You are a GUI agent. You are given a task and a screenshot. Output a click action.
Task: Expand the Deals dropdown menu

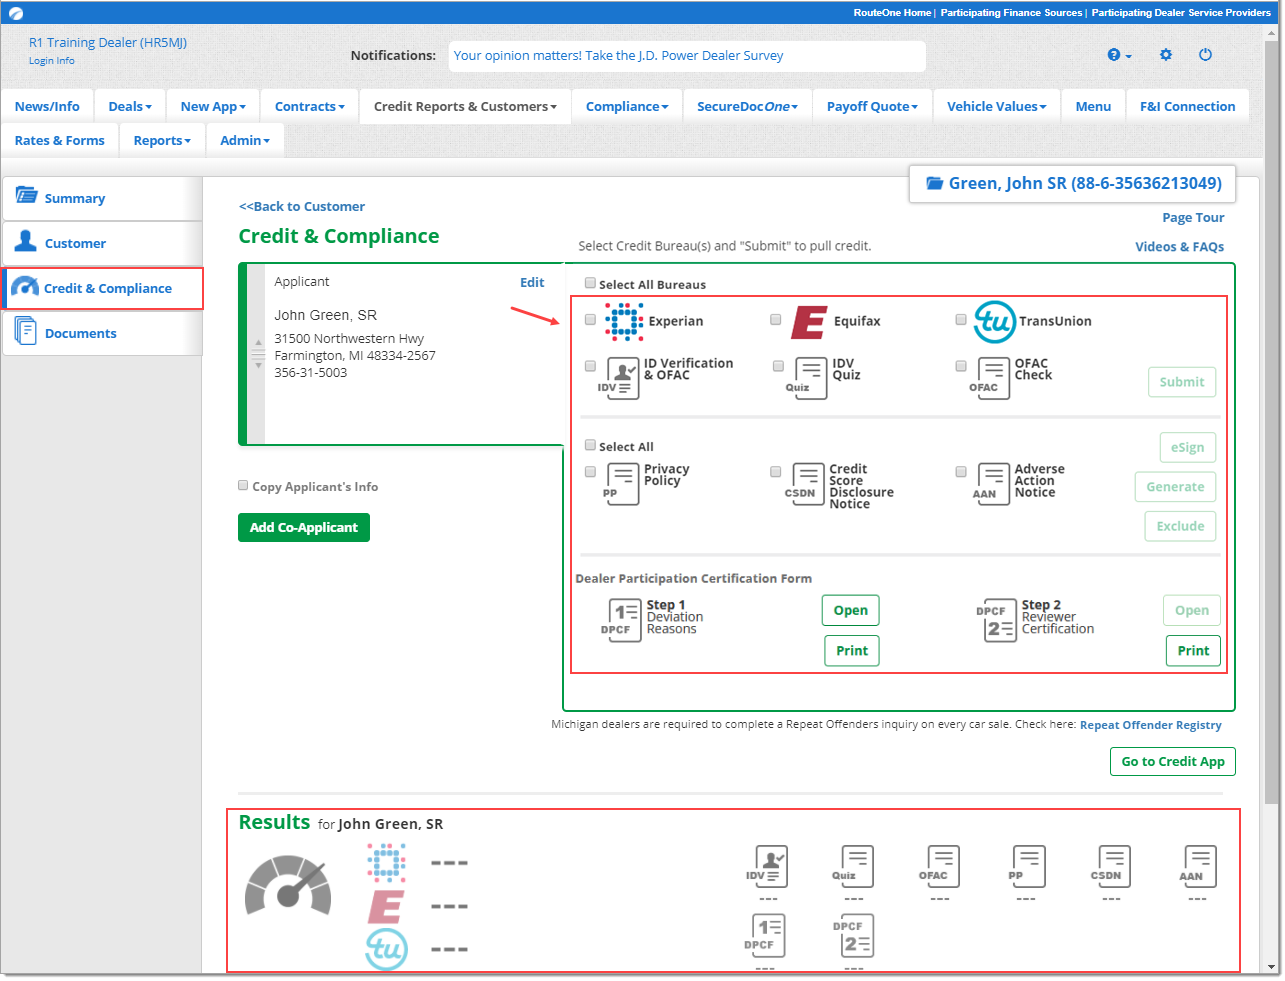tap(130, 106)
